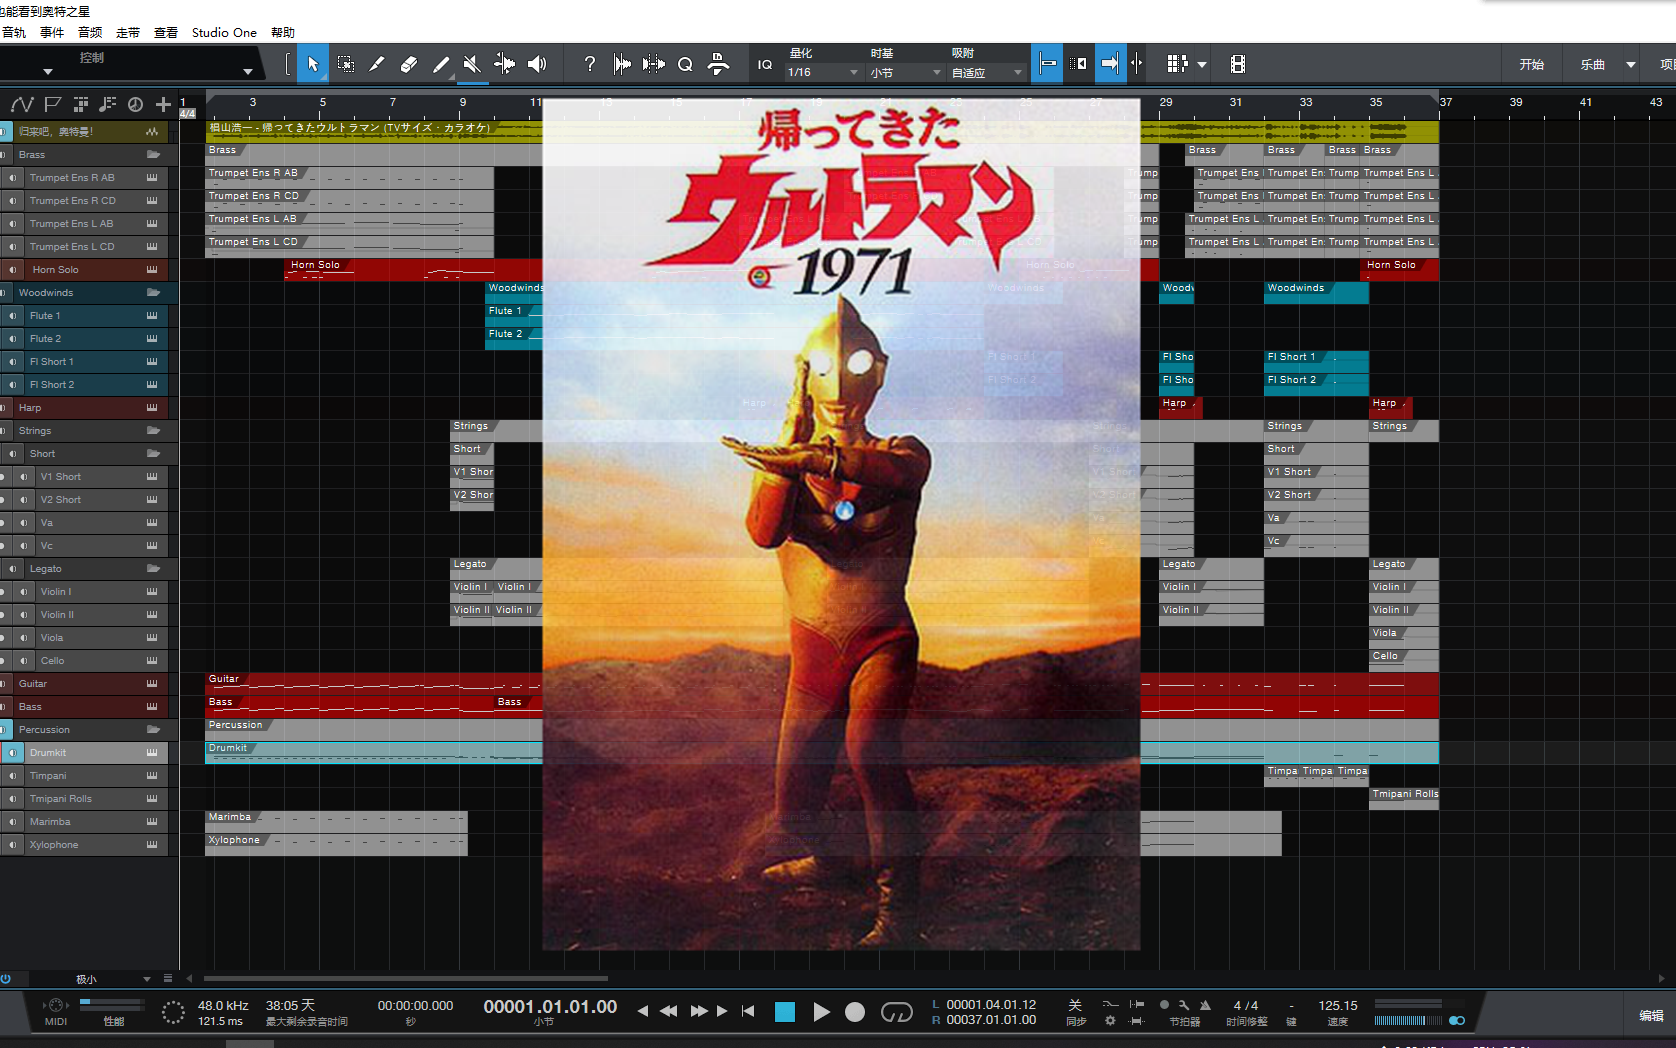Open the 音轨 menu

[x=14, y=32]
